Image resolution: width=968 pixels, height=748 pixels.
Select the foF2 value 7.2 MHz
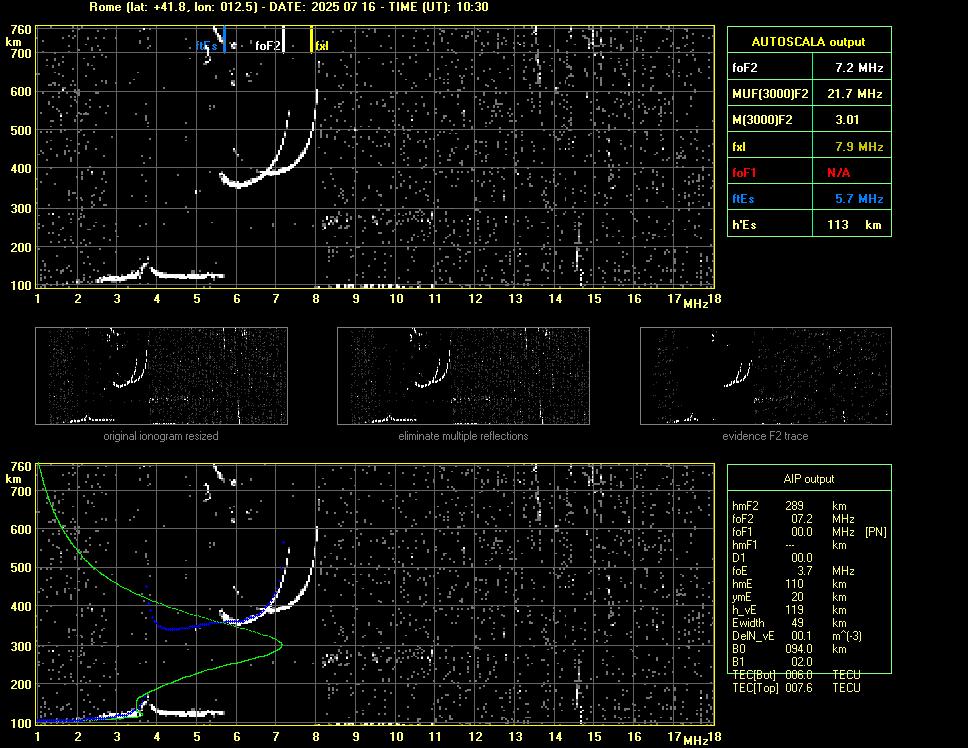point(859,68)
